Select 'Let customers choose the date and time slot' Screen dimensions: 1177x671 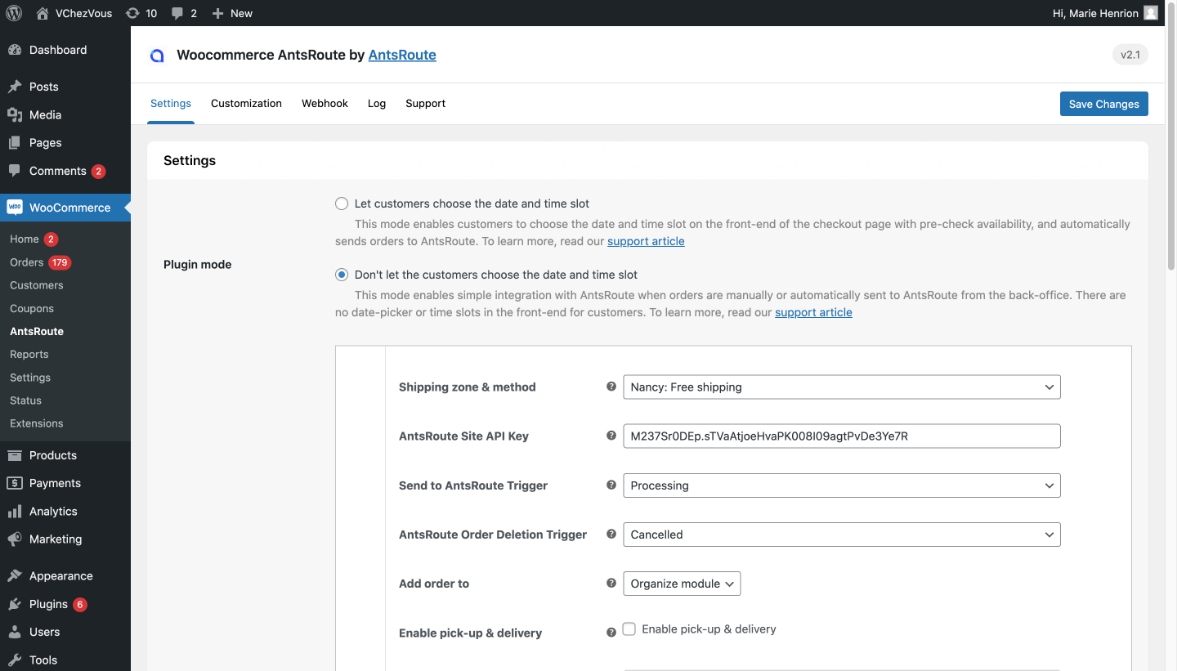tap(342, 203)
